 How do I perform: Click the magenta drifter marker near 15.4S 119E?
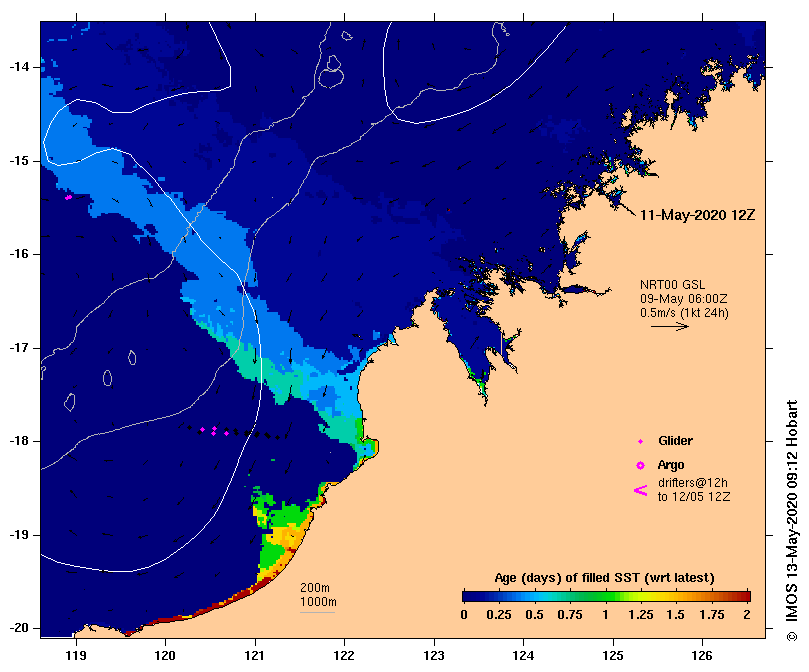[x=68, y=197]
